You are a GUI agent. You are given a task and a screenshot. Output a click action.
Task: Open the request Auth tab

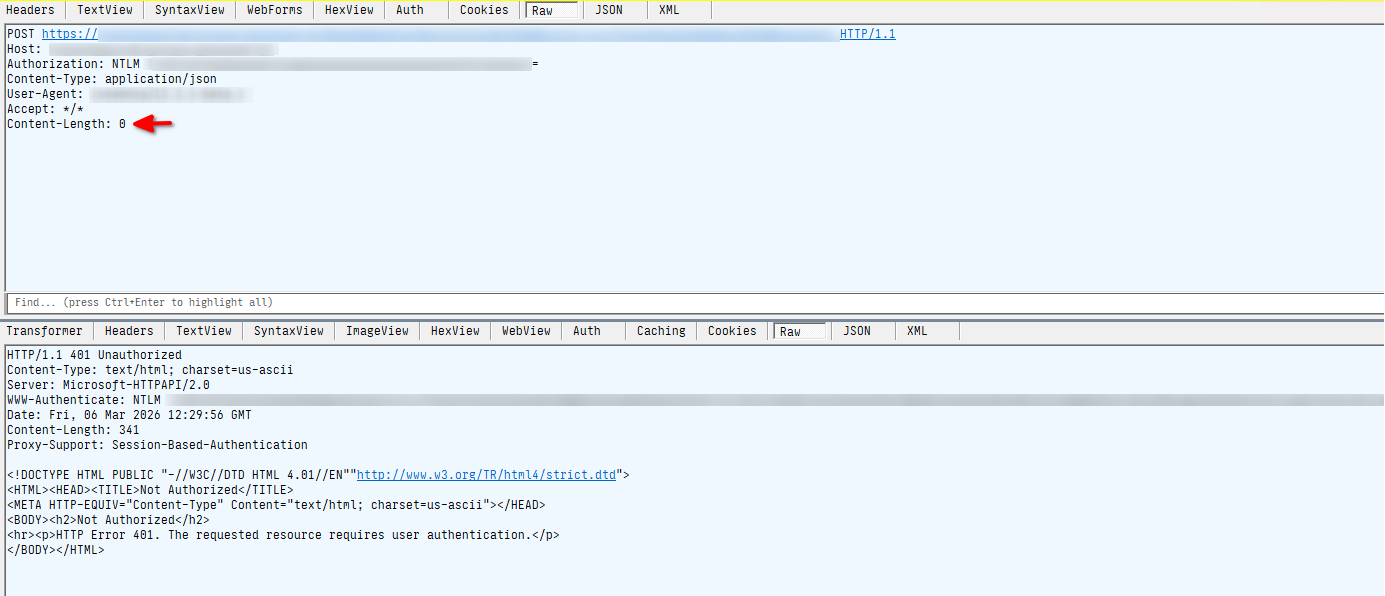409,10
